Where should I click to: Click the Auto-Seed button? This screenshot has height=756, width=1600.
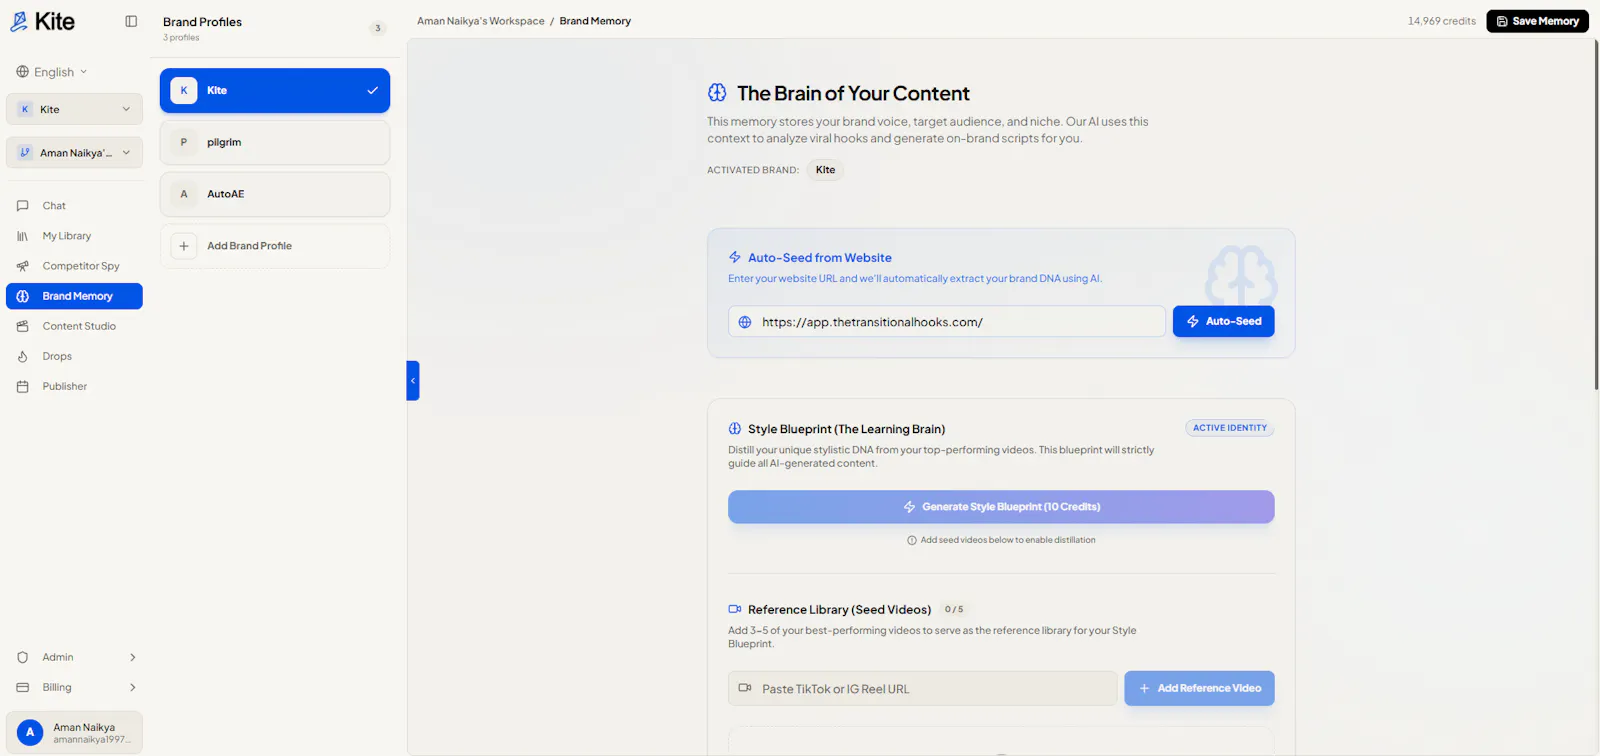click(1224, 321)
